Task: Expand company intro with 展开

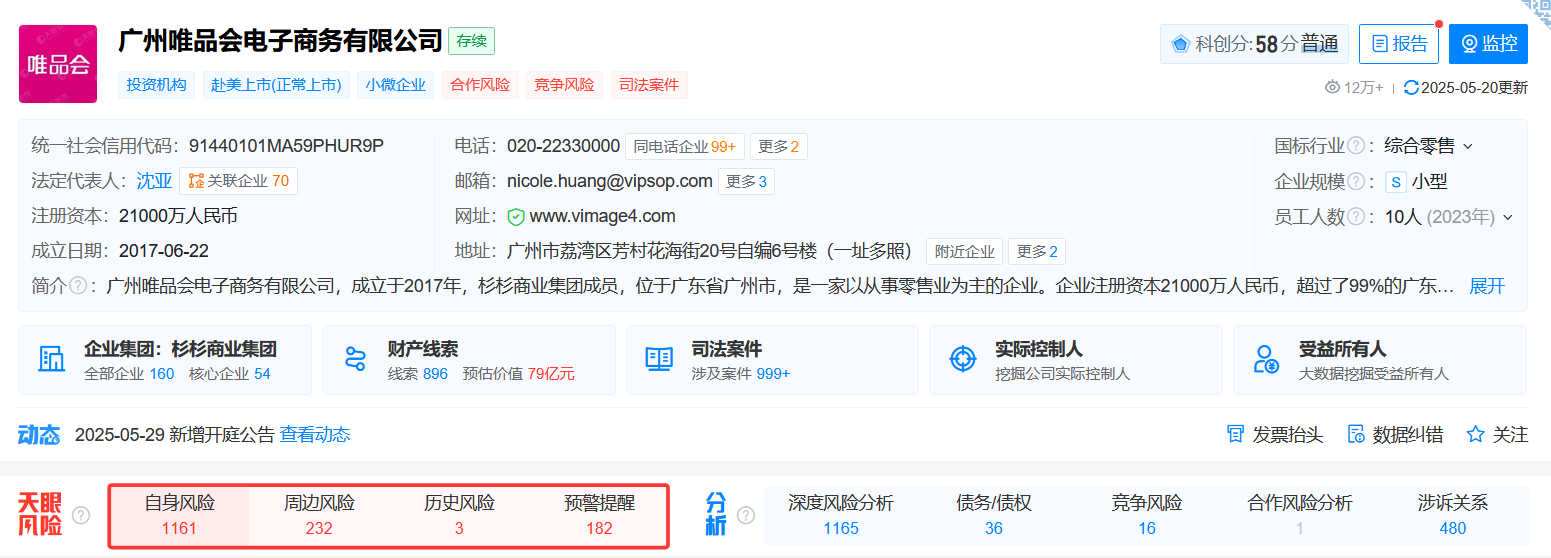Action: click(1487, 286)
